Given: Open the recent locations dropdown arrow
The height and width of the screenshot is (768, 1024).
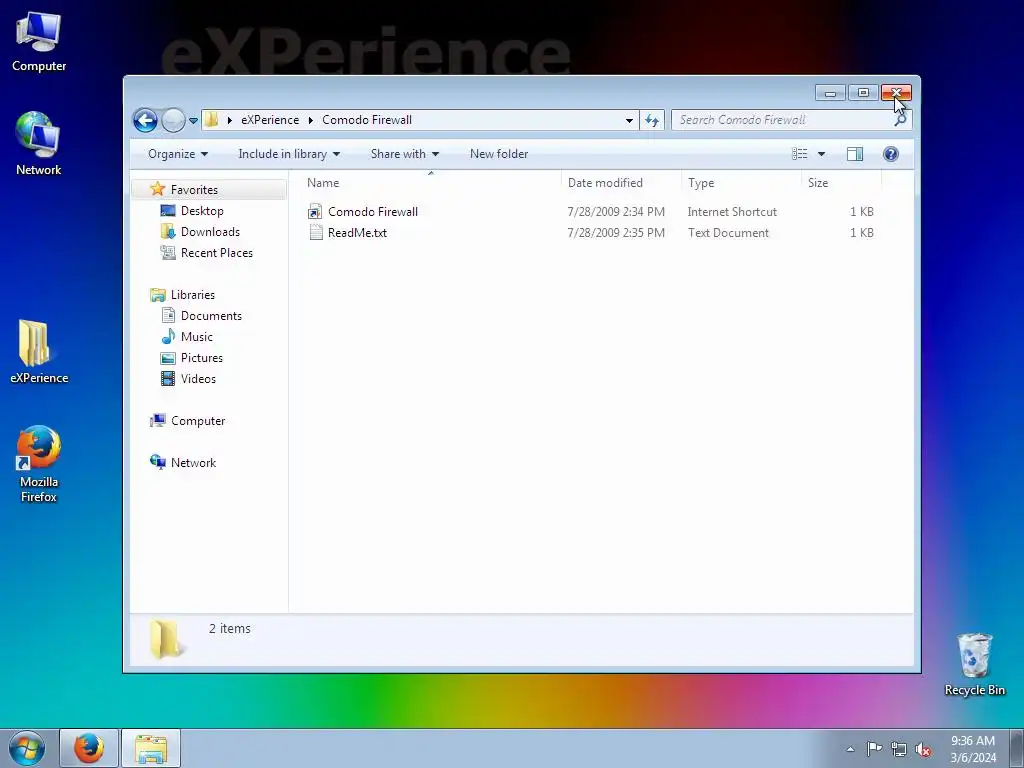Looking at the screenshot, I should tap(193, 120).
